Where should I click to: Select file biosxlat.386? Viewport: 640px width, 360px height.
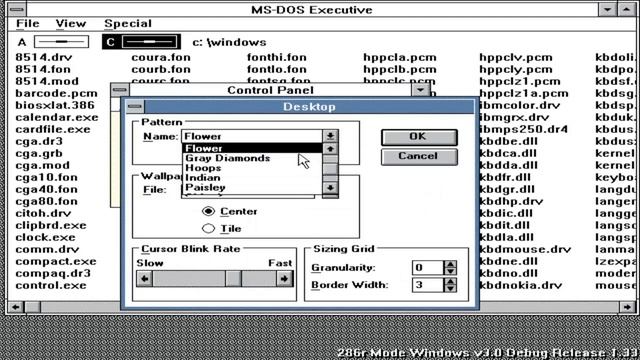coord(55,105)
